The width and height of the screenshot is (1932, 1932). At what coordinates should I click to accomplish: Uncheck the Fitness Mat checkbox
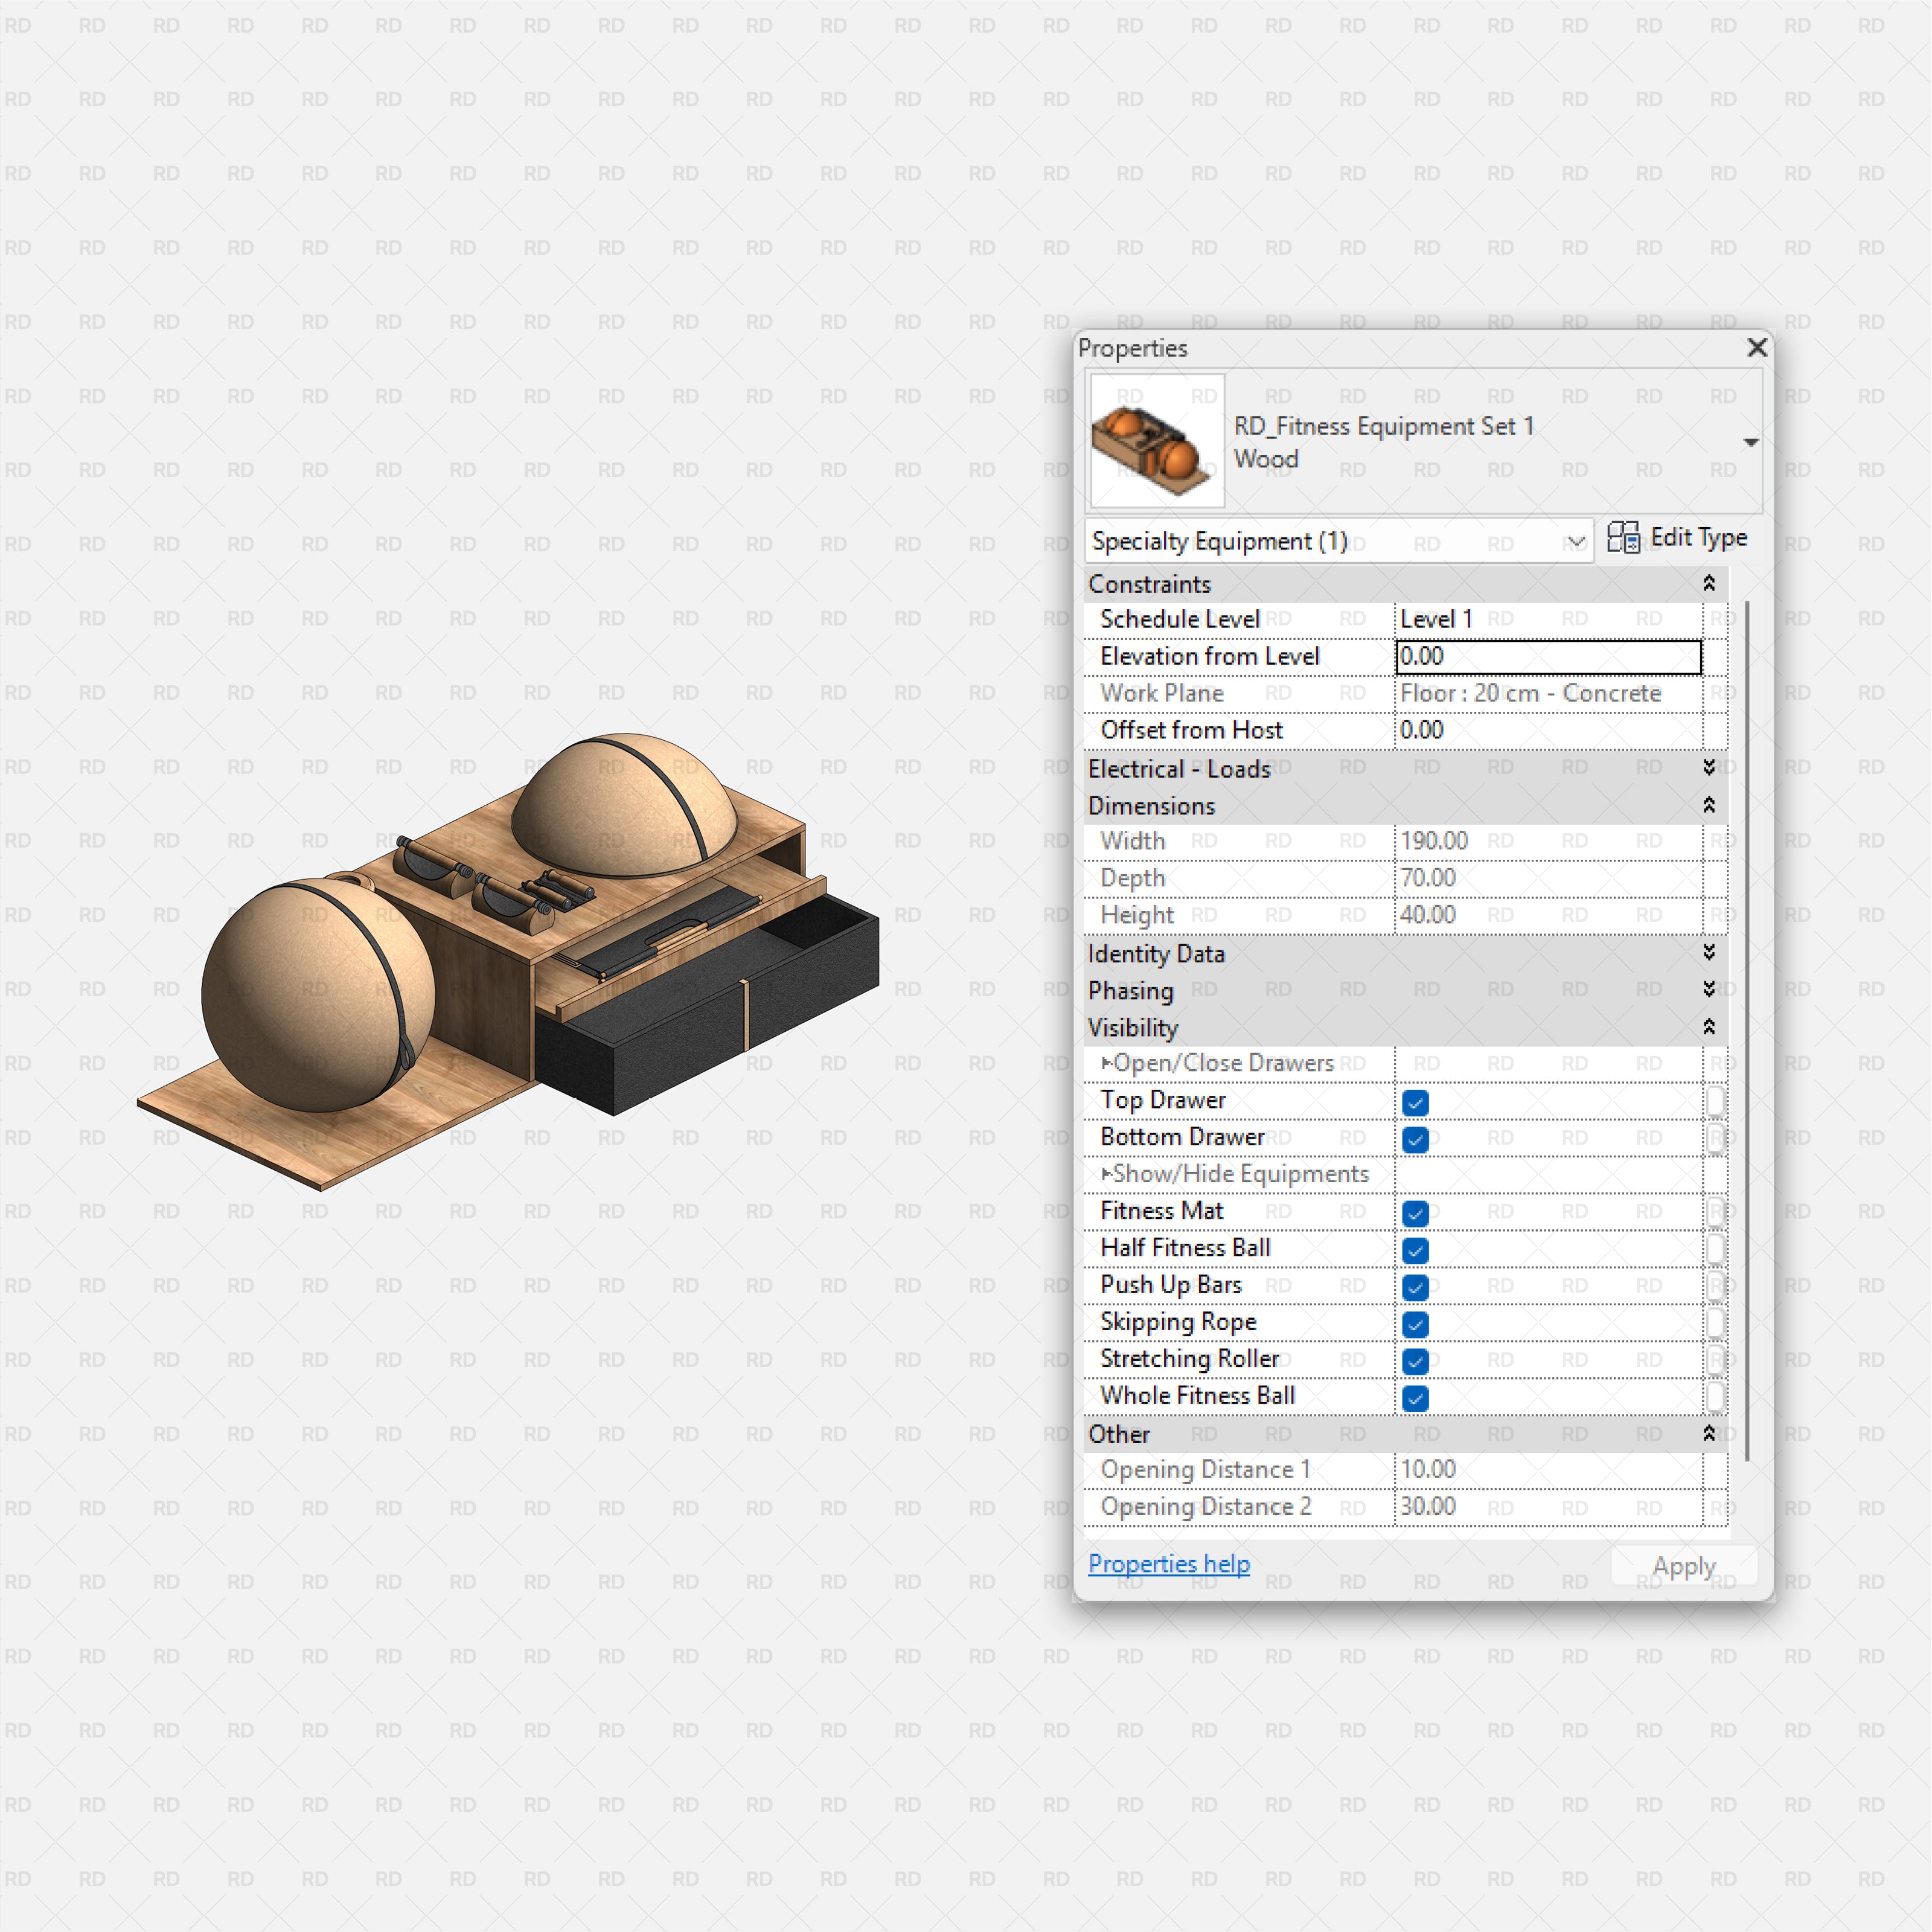pyautogui.click(x=1414, y=1213)
